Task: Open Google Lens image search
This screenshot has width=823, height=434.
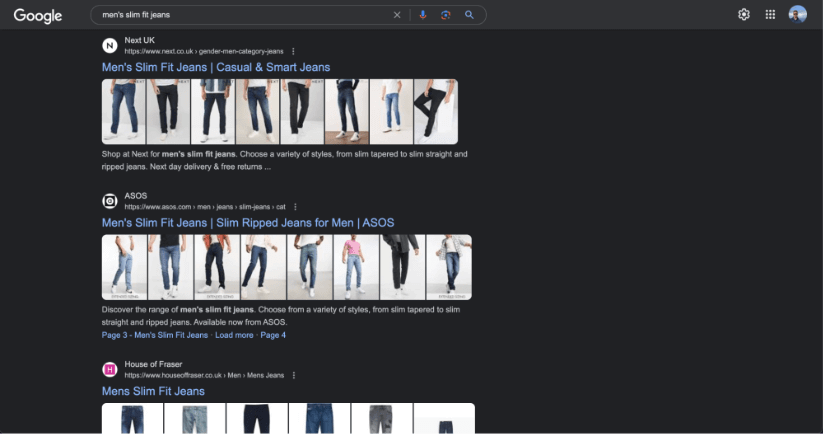Action: pos(446,15)
